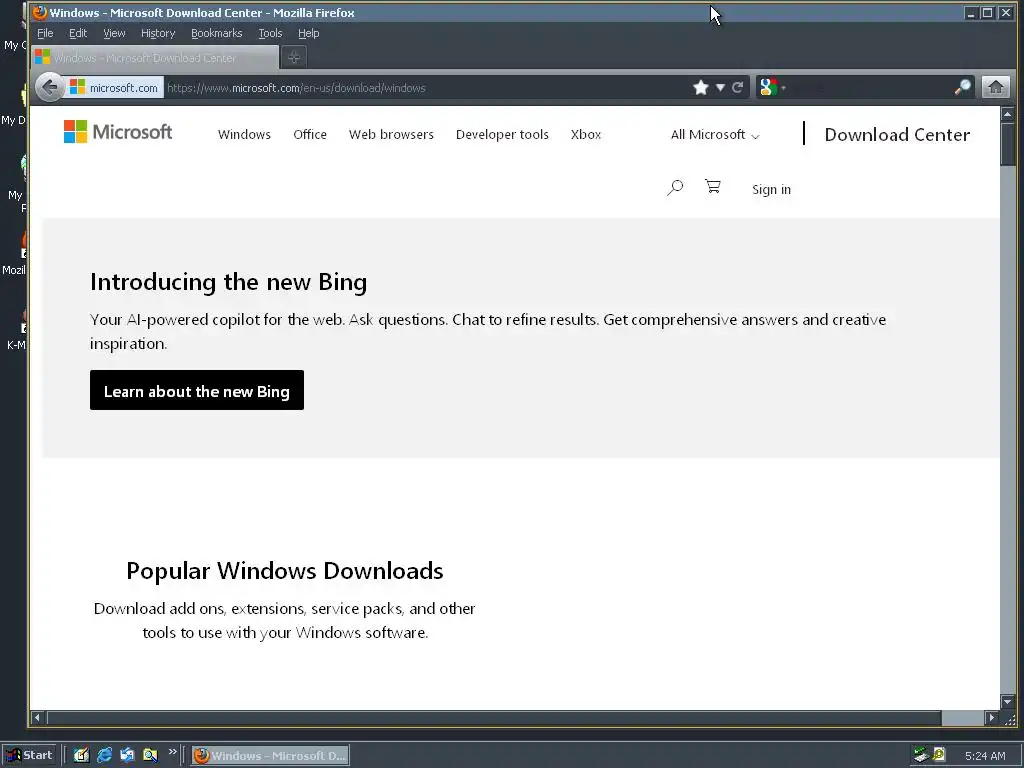This screenshot has height=768, width=1024.
Task: Launch Outlook Express from quick launch
Action: click(127, 755)
